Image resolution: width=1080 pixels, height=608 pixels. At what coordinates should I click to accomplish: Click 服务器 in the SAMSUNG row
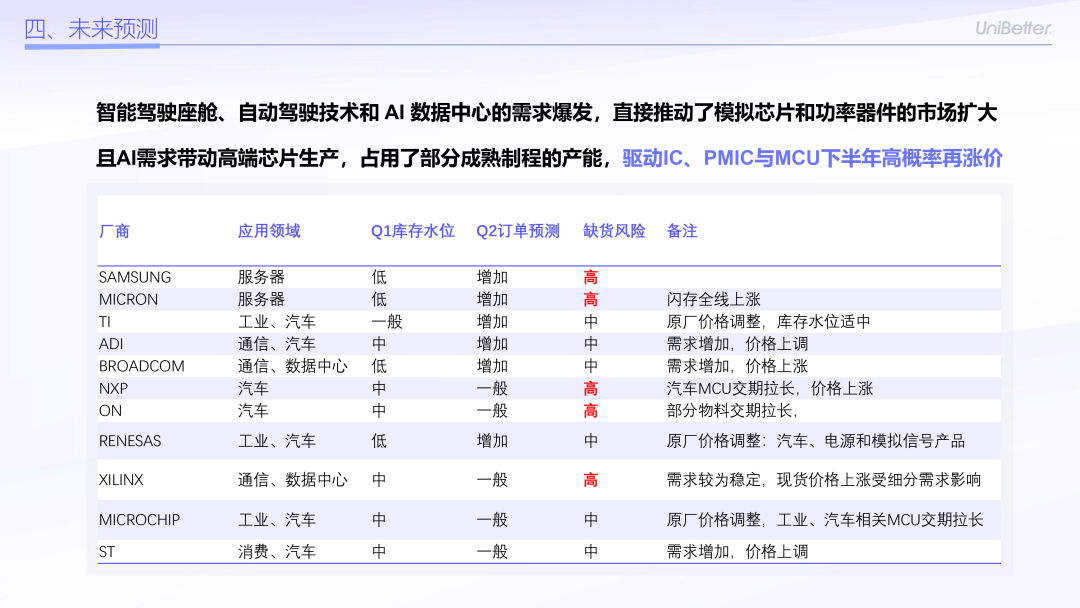261,277
